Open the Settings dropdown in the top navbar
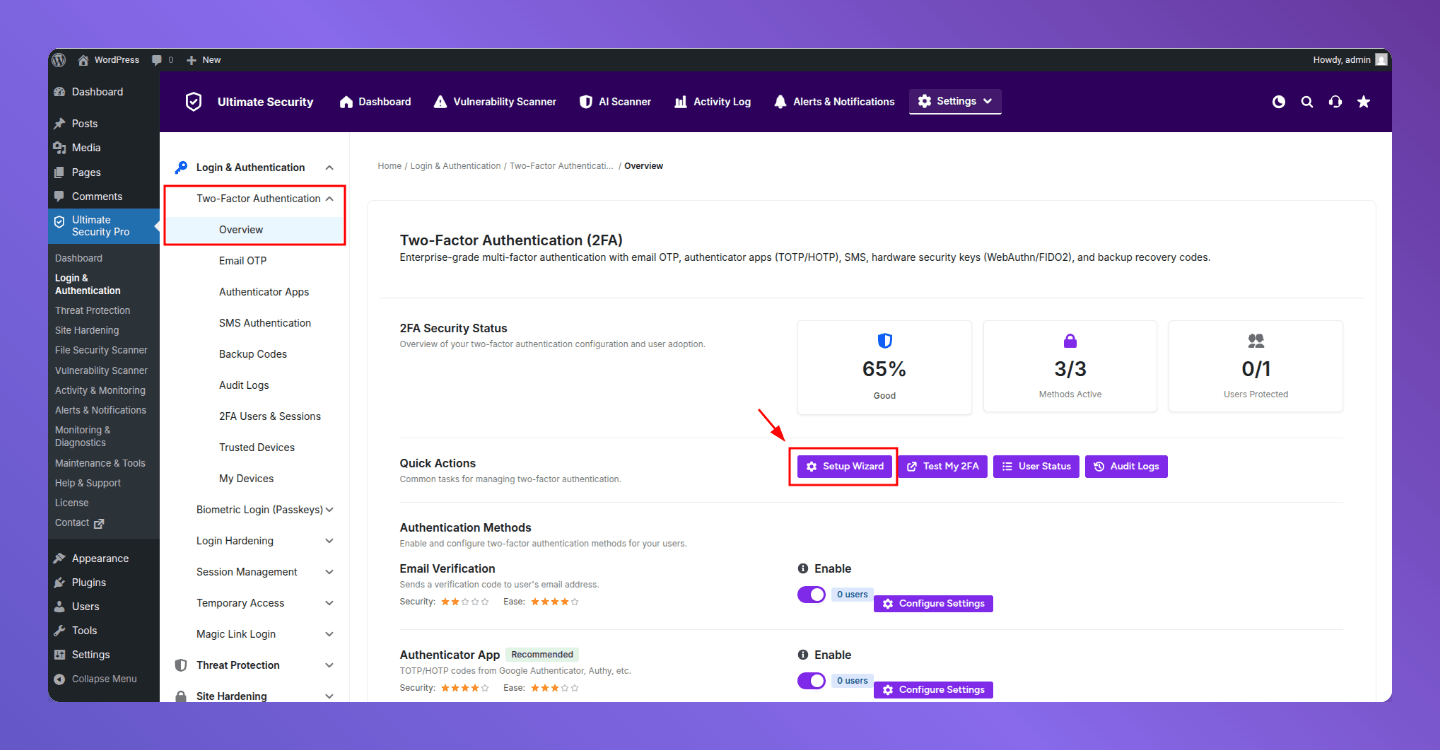The width and height of the screenshot is (1440, 750). 955,101
